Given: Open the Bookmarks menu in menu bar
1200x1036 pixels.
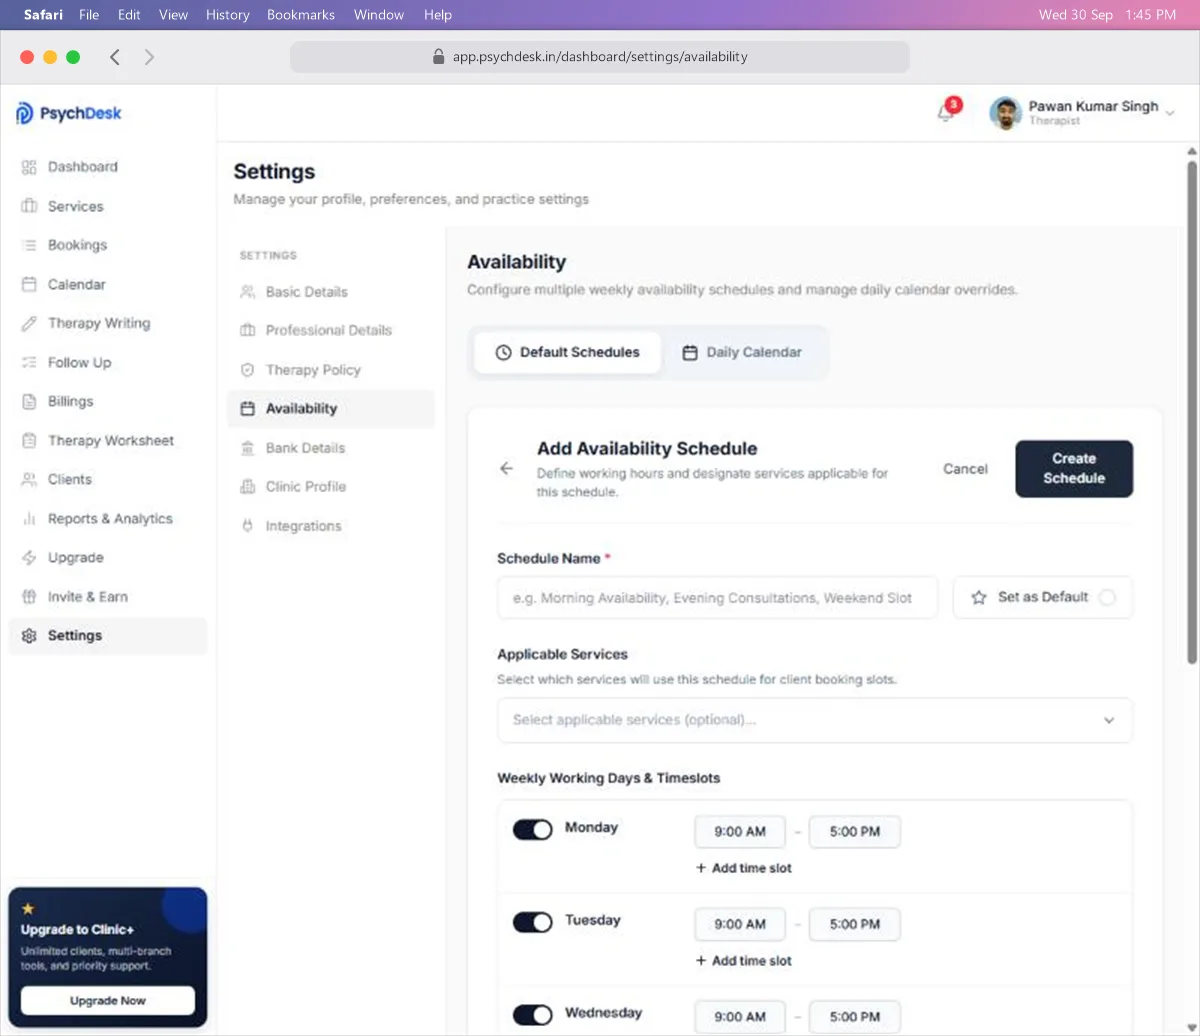Looking at the screenshot, I should [x=301, y=15].
